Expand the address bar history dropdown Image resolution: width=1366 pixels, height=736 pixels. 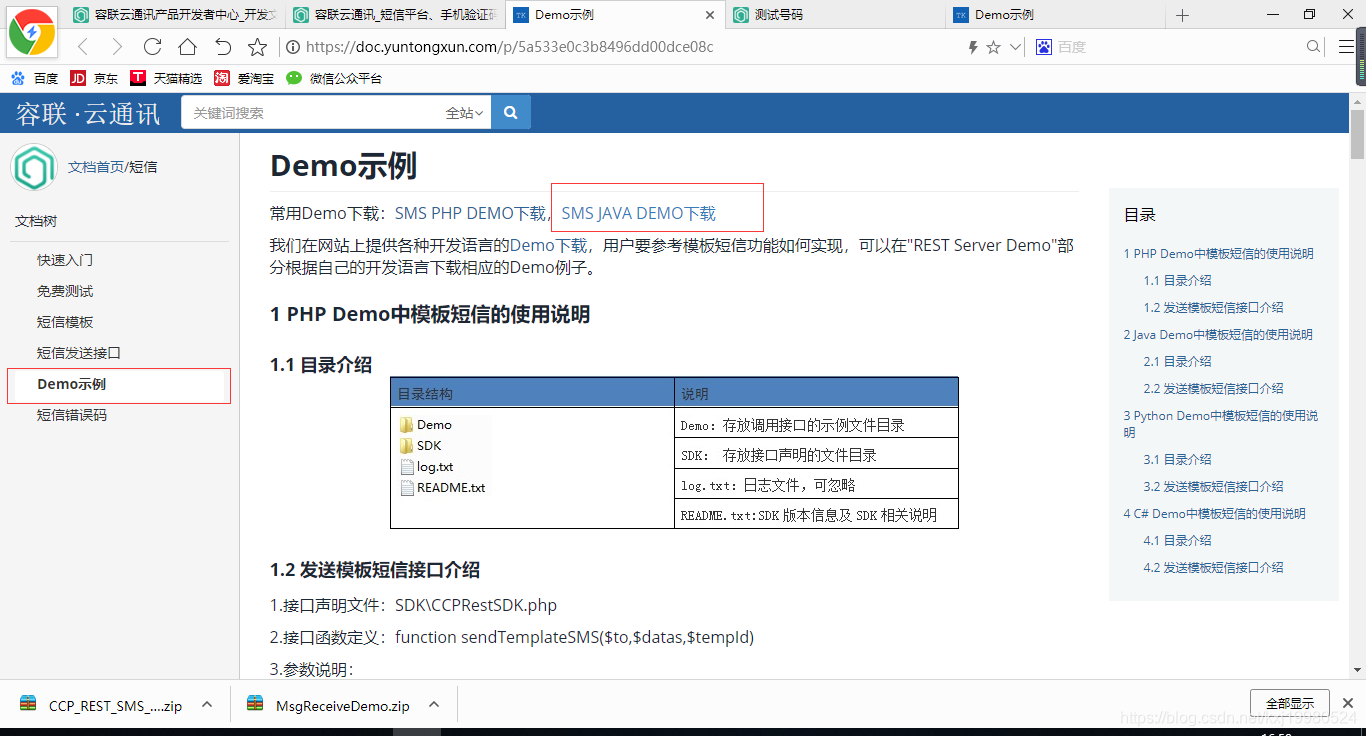[1015, 47]
